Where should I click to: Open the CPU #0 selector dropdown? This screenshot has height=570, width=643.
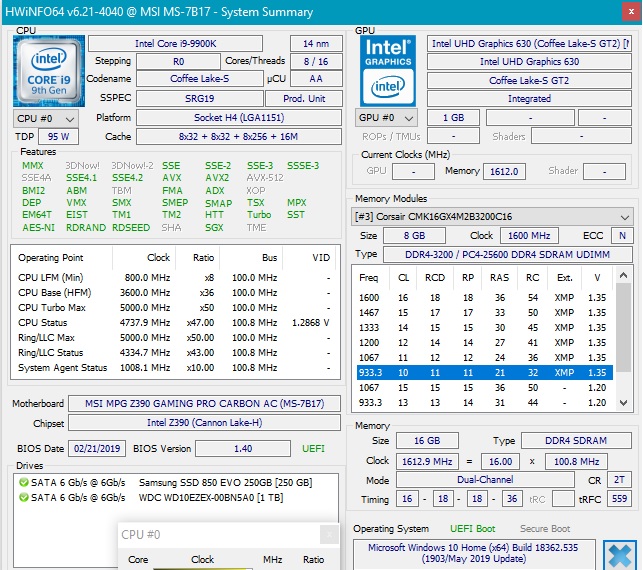click(x=46, y=119)
